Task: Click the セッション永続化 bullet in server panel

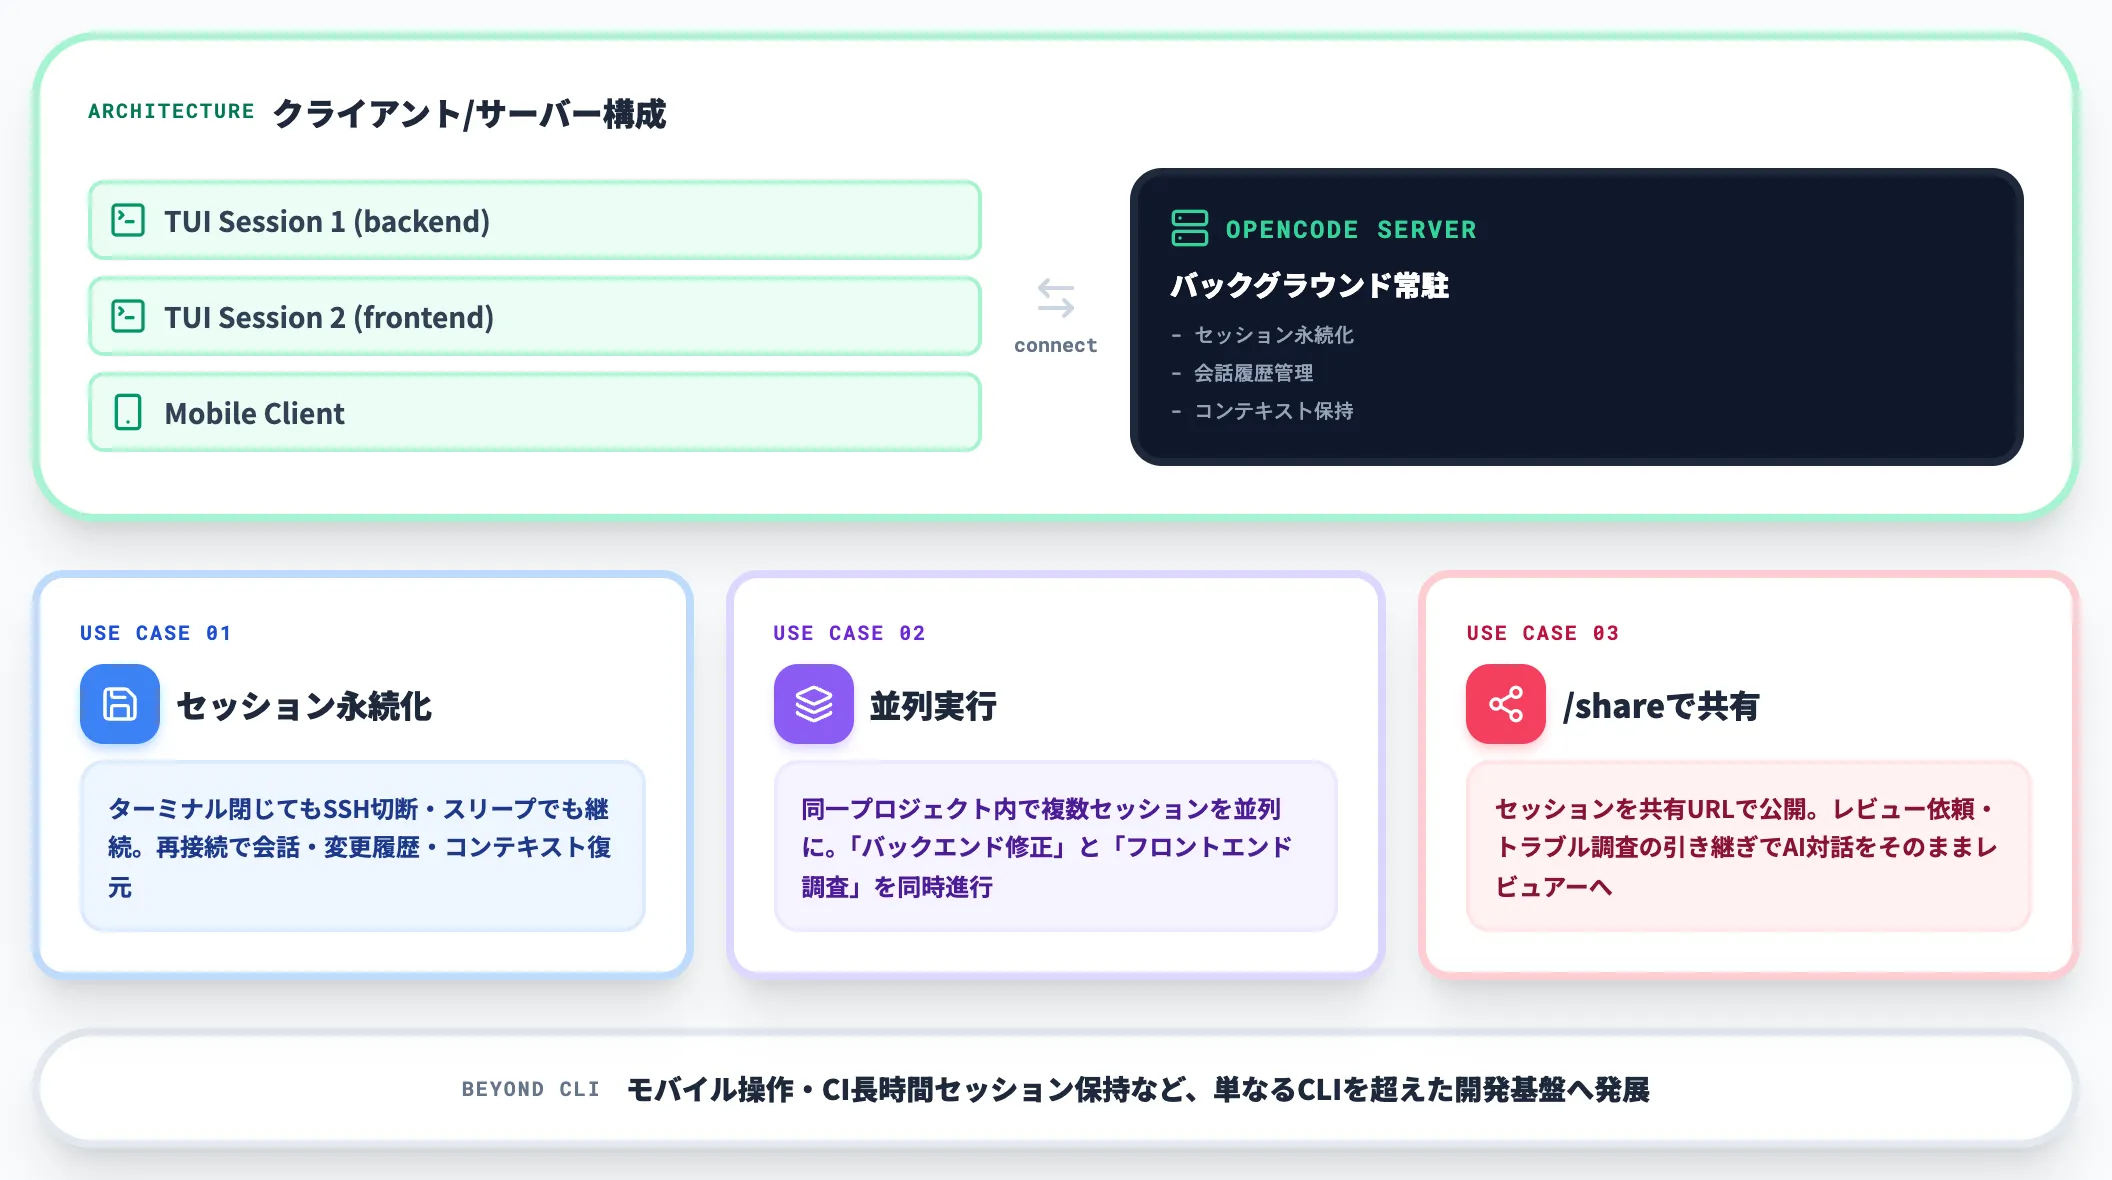Action: [x=1262, y=335]
